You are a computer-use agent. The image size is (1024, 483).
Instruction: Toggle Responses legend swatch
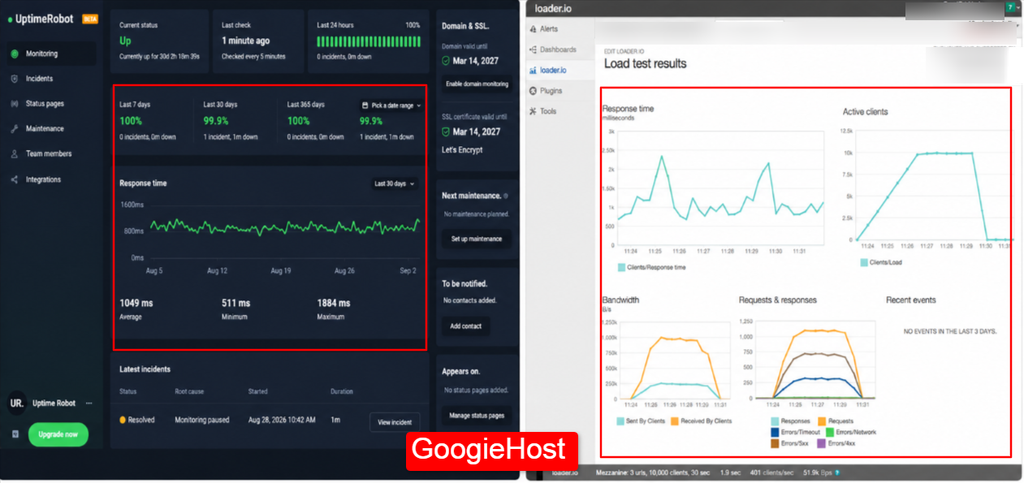[775, 422]
